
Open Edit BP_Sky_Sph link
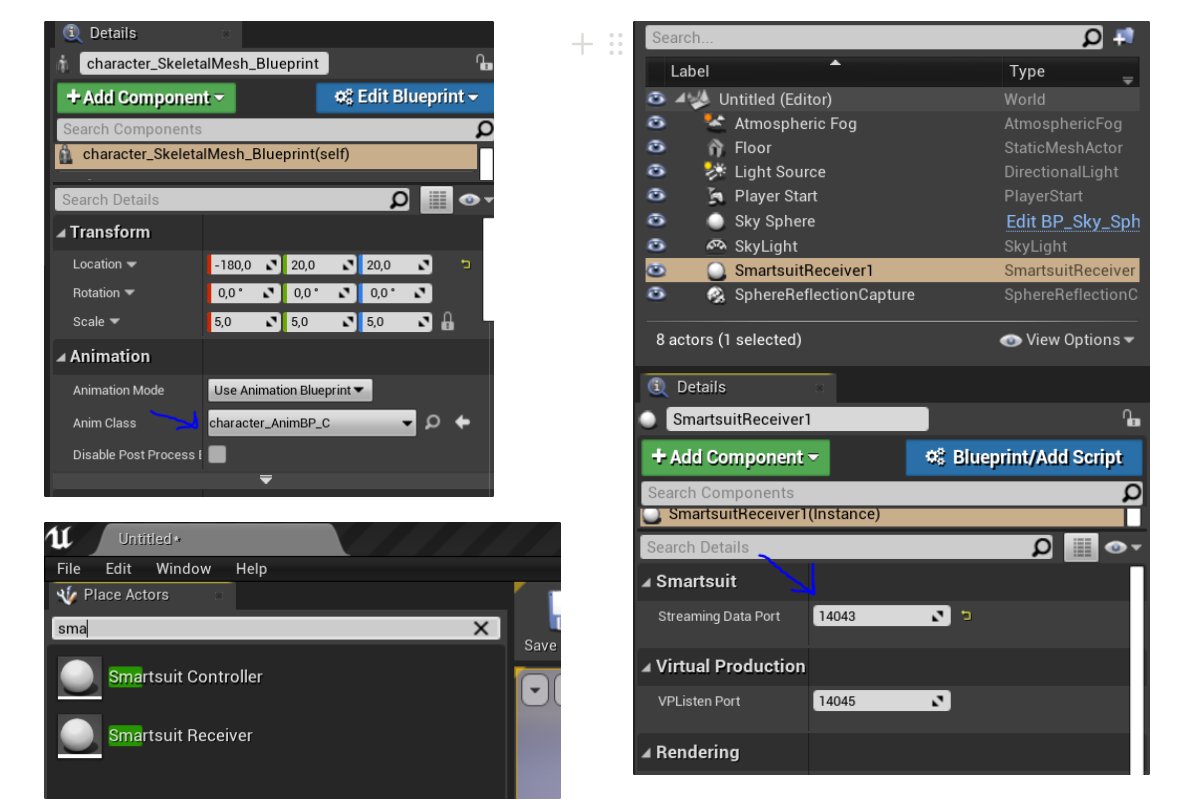[x=1073, y=222]
